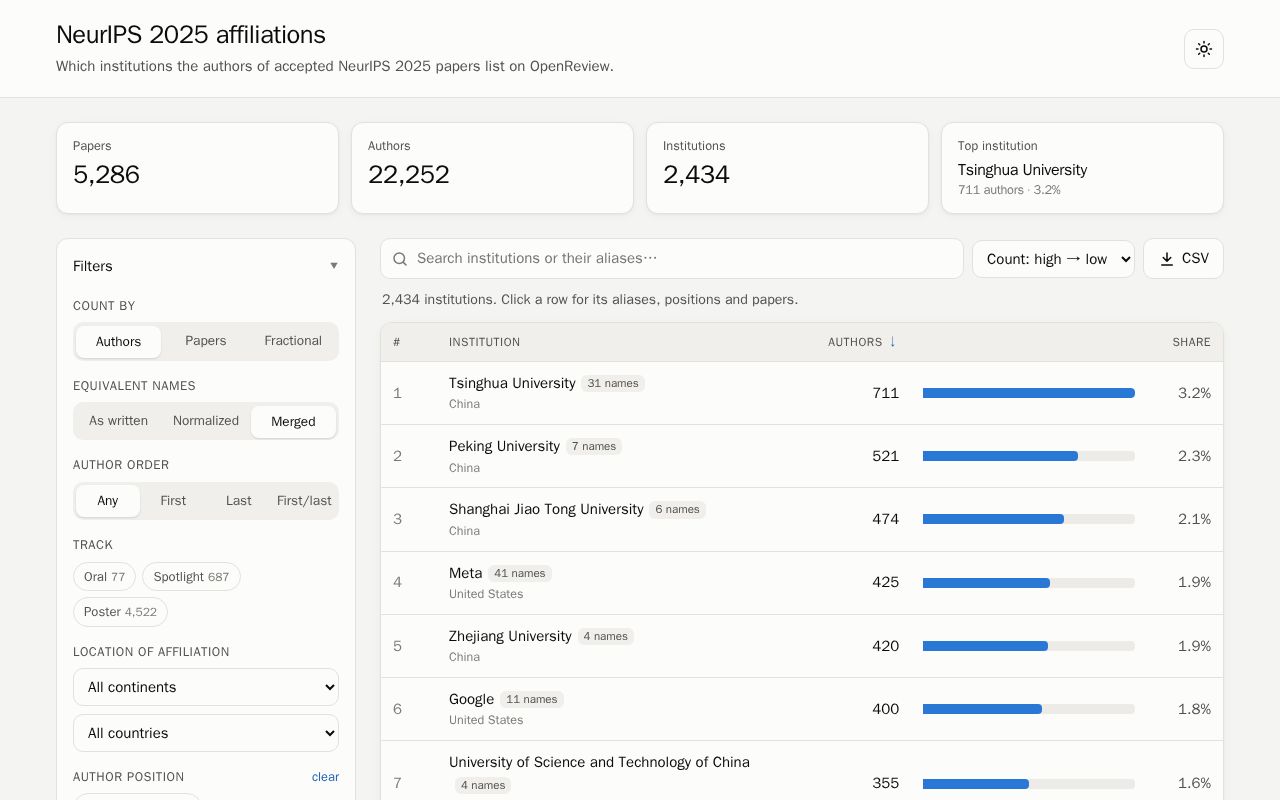Click the CSV download arrow icon
This screenshot has height=800, width=1280.
pos(1167,259)
